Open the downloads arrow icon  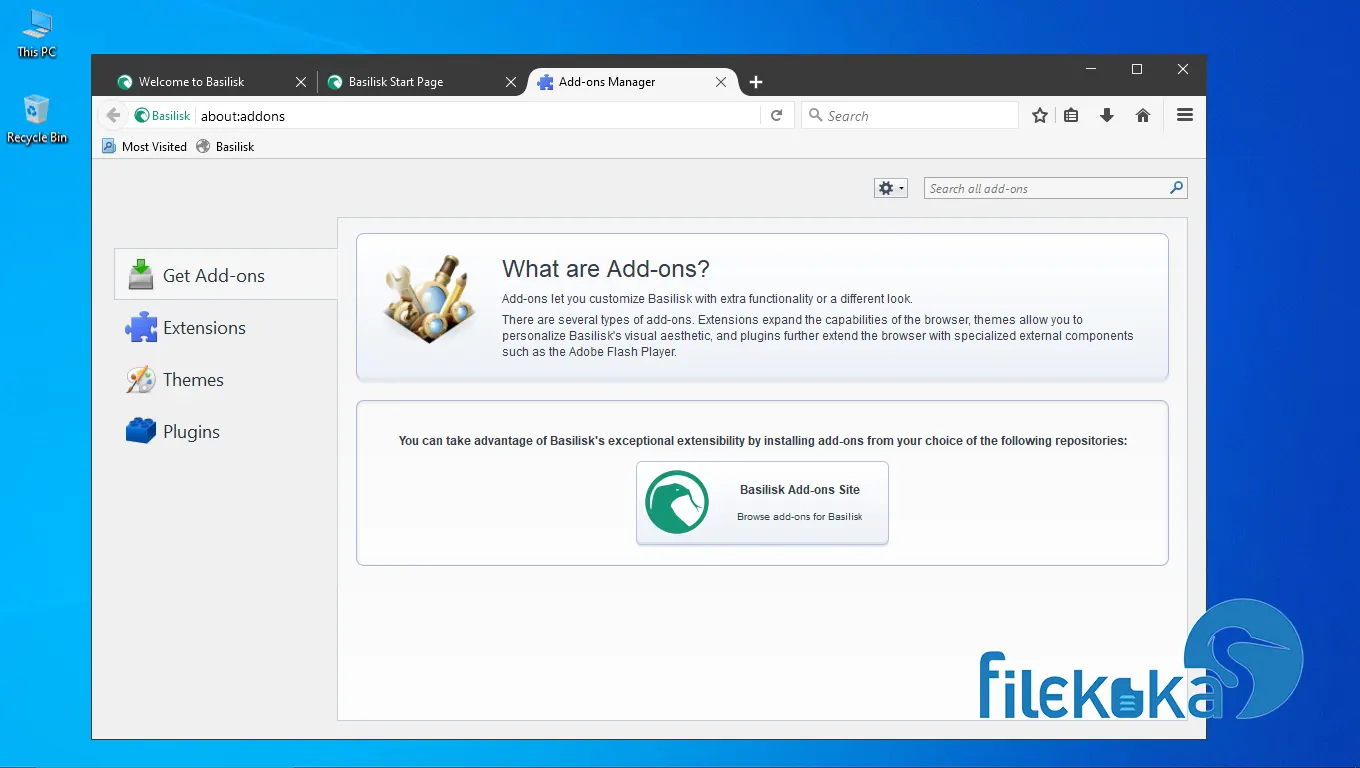1107,116
